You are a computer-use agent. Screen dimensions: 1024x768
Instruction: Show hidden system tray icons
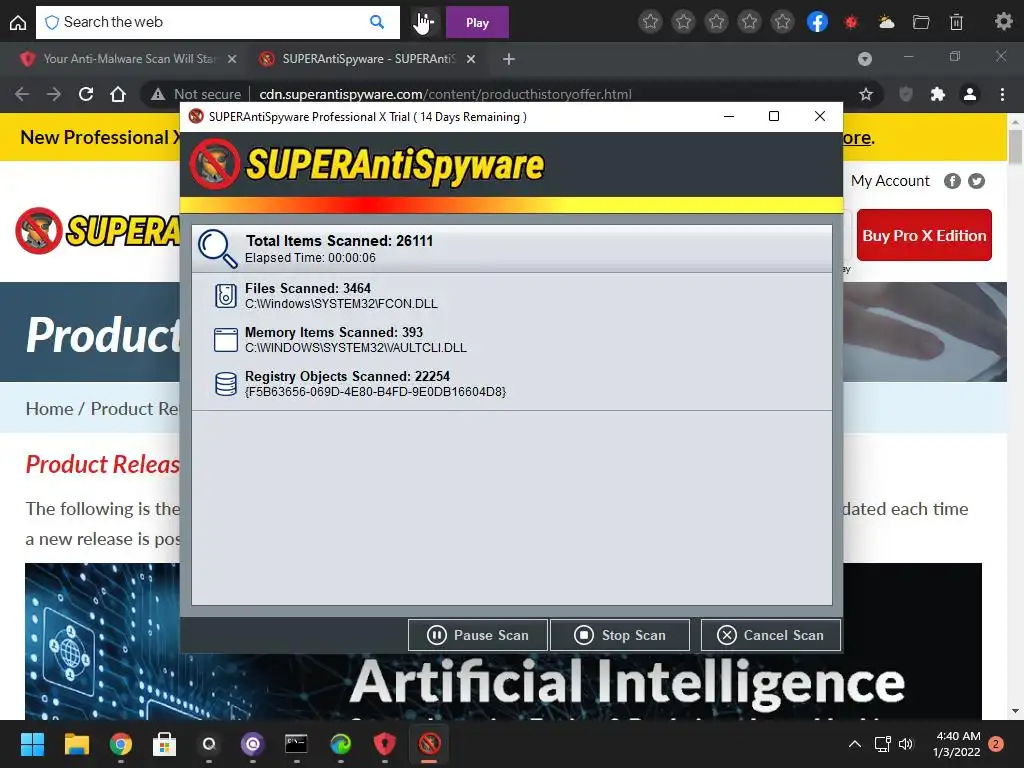[x=854, y=744]
